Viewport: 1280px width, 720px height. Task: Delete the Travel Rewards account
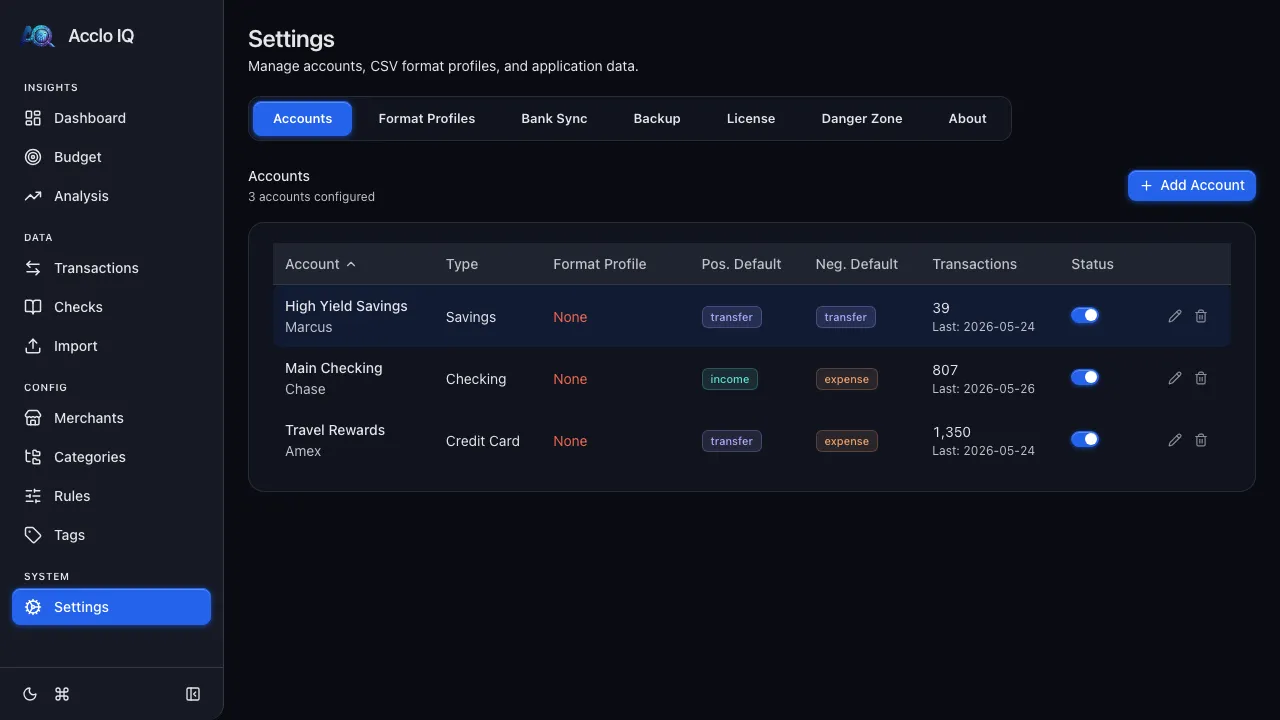(x=1201, y=440)
